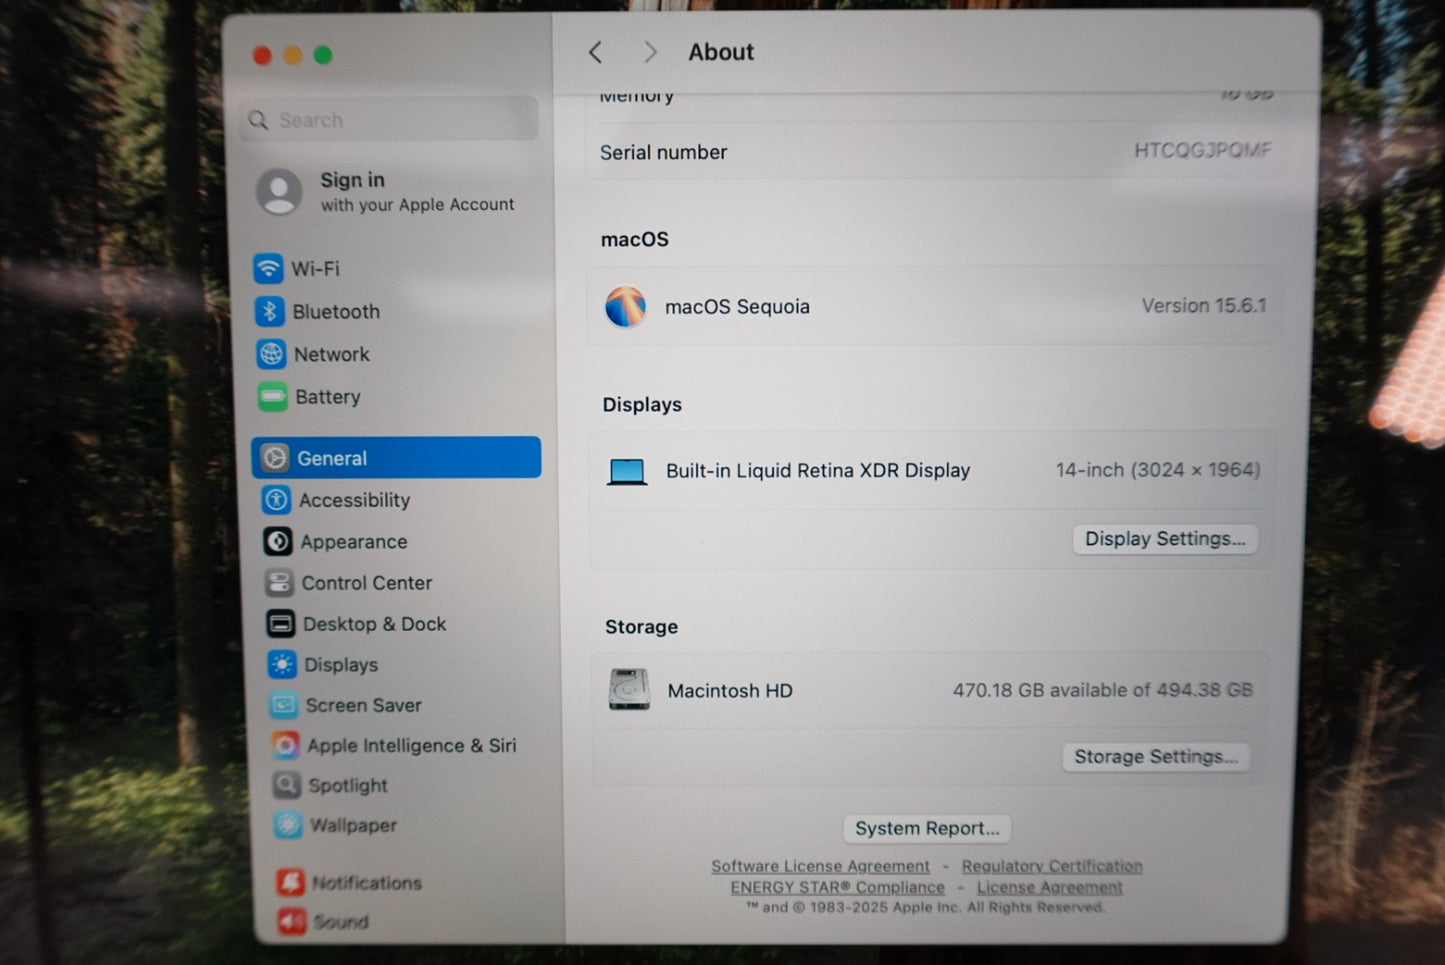
Task: Open Accessibility settings
Action: click(x=354, y=500)
